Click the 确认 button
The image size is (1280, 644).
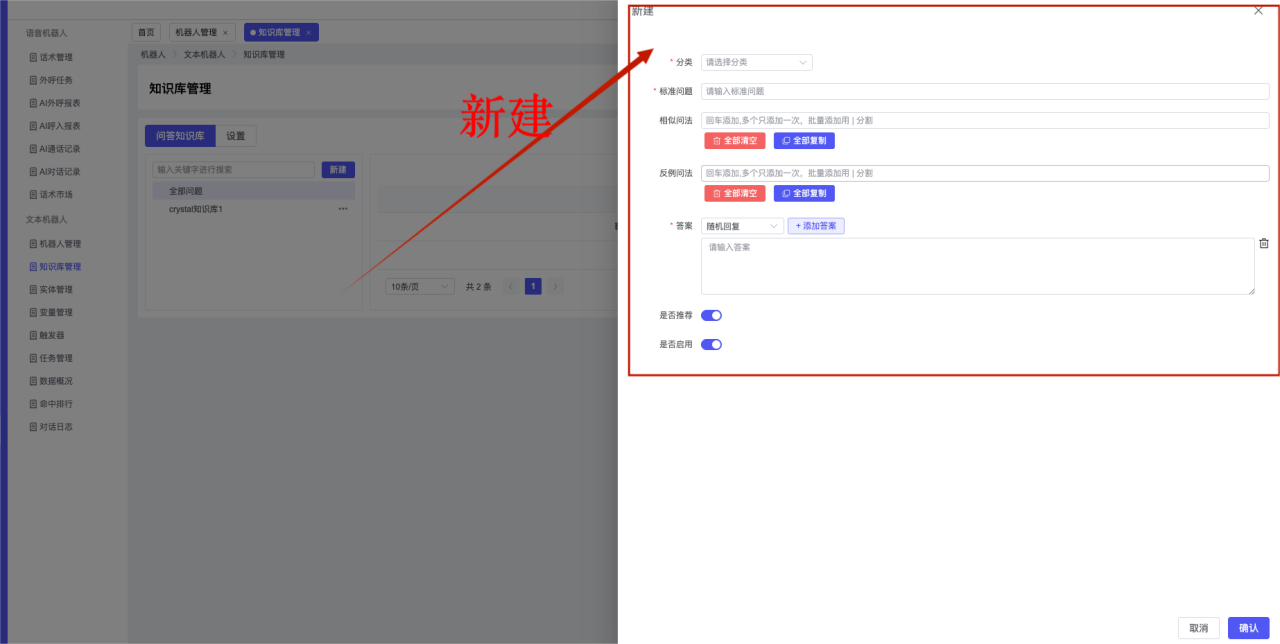1248,628
